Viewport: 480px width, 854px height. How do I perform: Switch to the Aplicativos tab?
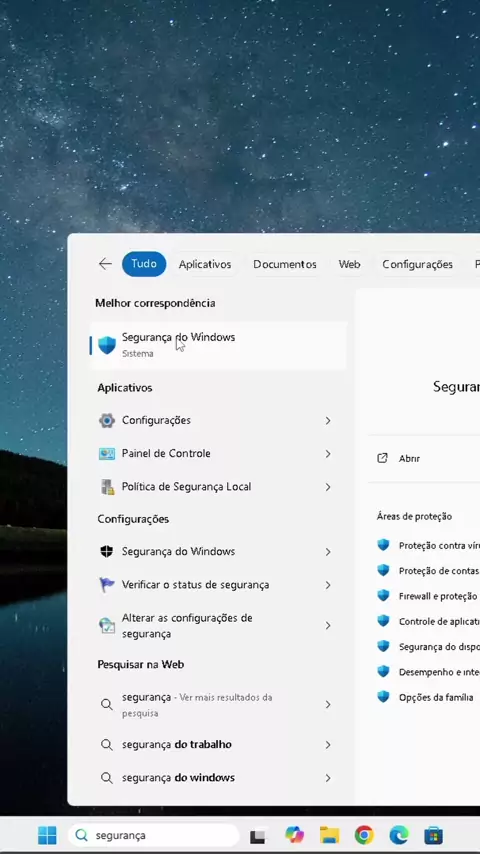point(205,264)
